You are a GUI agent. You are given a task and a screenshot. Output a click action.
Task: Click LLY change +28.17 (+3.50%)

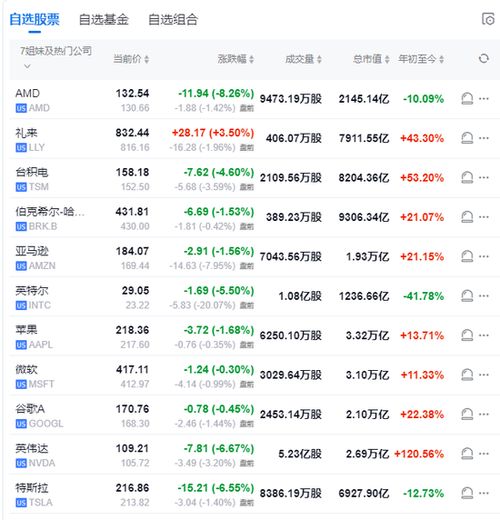click(213, 133)
